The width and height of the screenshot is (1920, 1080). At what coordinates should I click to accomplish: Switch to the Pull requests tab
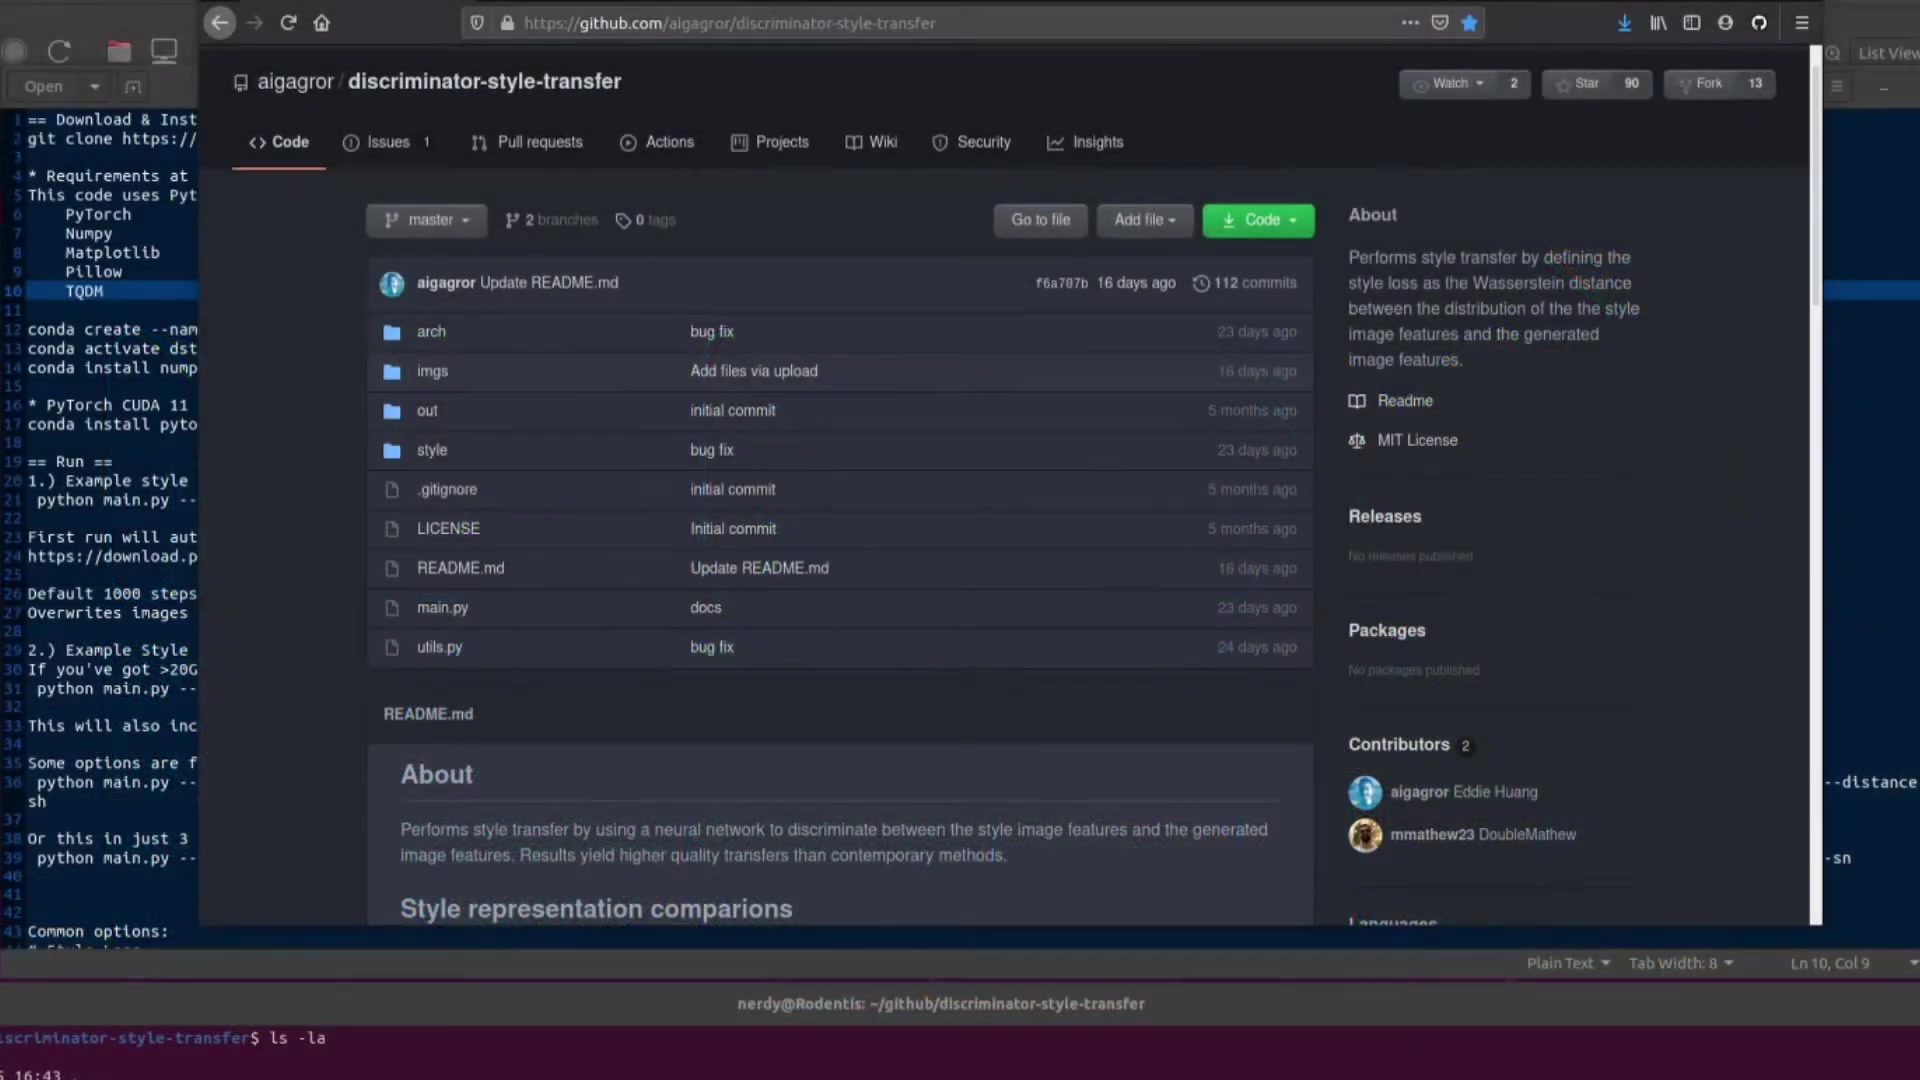tap(527, 142)
